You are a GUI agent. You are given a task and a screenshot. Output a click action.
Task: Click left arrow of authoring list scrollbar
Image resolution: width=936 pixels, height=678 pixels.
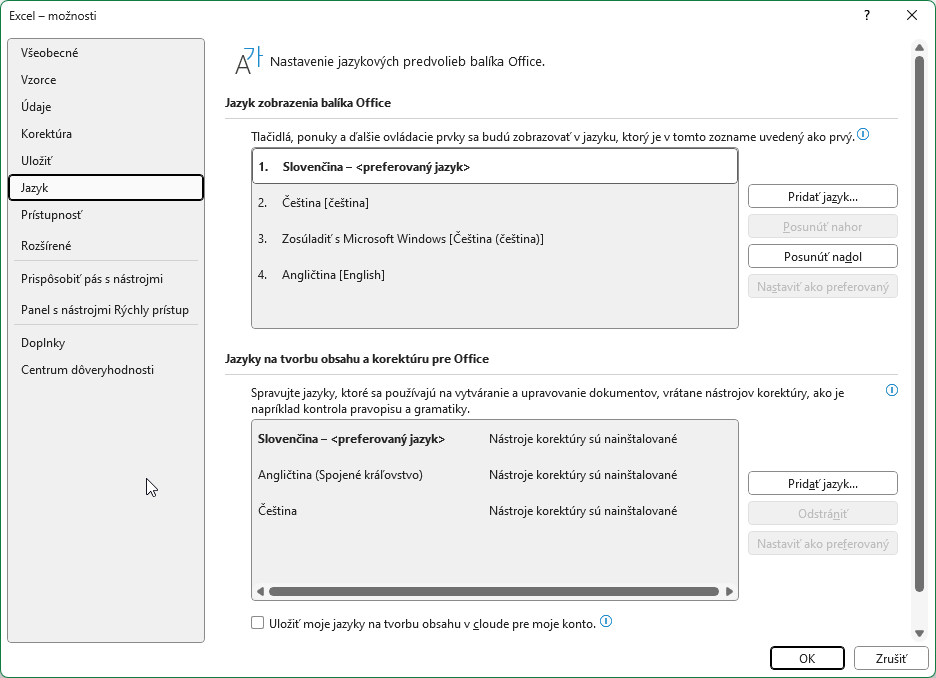[x=260, y=591]
